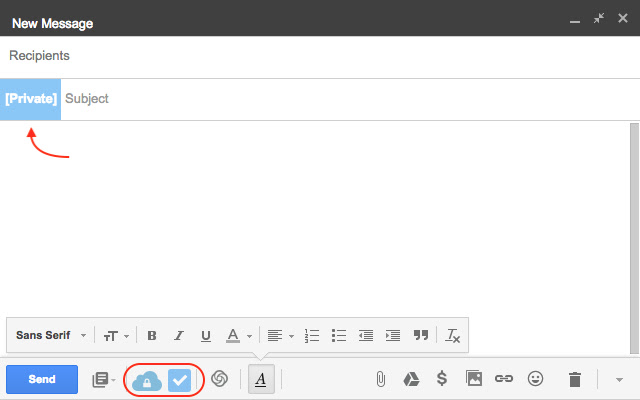Toggle the blue checkmark tracking box
The height and width of the screenshot is (400, 640).
(x=180, y=380)
